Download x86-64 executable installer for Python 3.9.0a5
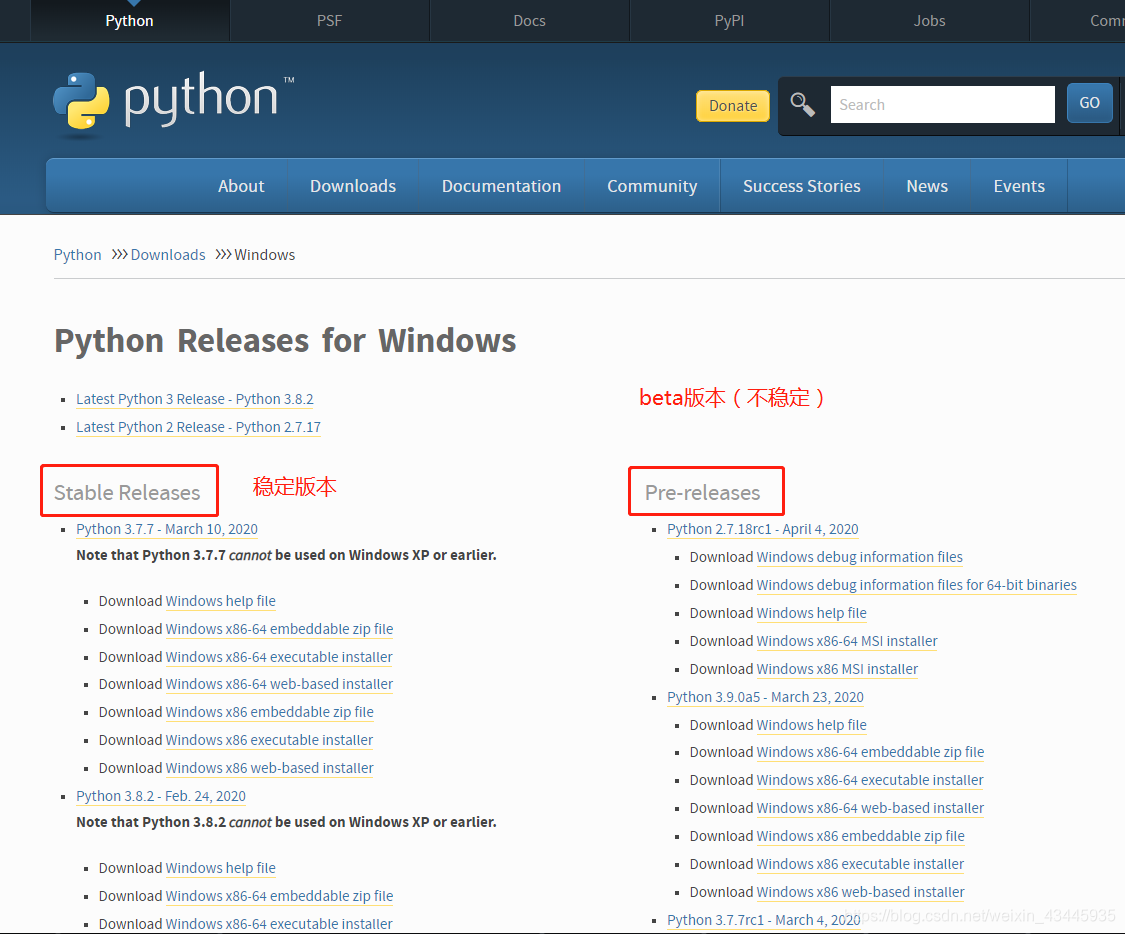 (x=870, y=780)
